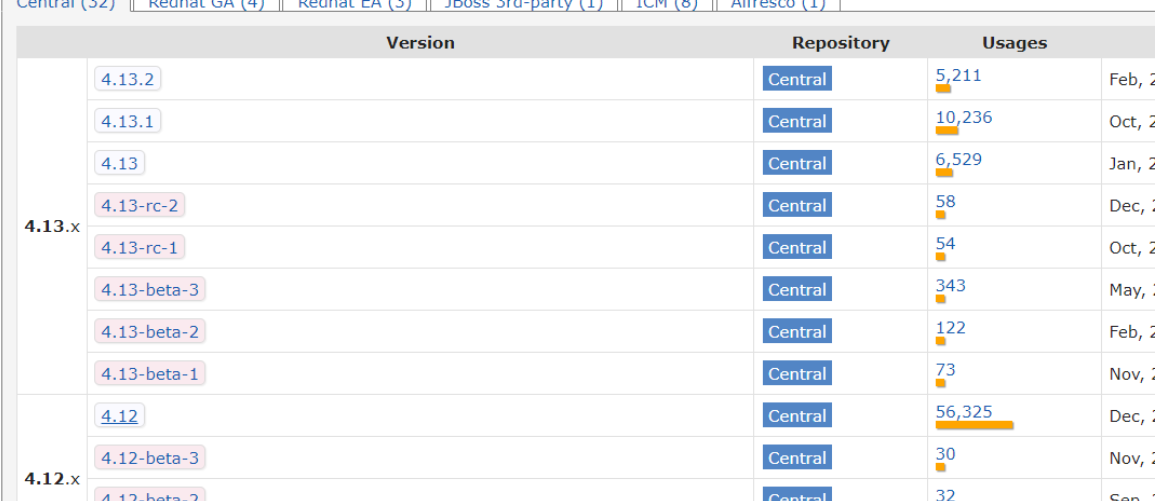The width and height of the screenshot is (1176, 501).
Task: Switch to the ICM tab
Action: [667, 4]
